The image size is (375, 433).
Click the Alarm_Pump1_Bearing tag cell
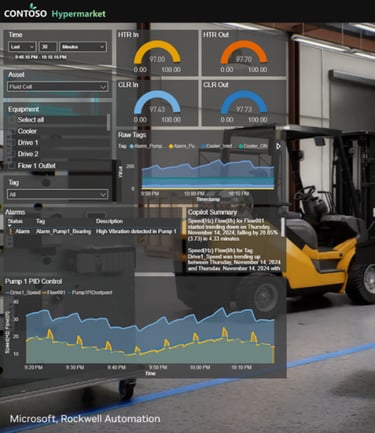coord(63,231)
